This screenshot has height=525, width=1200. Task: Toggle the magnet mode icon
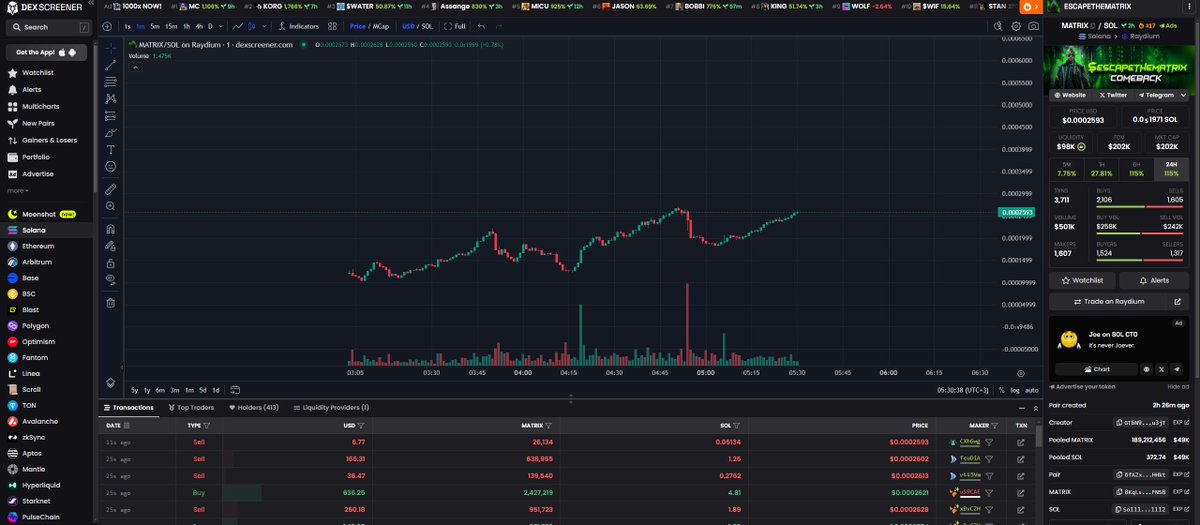(x=110, y=229)
